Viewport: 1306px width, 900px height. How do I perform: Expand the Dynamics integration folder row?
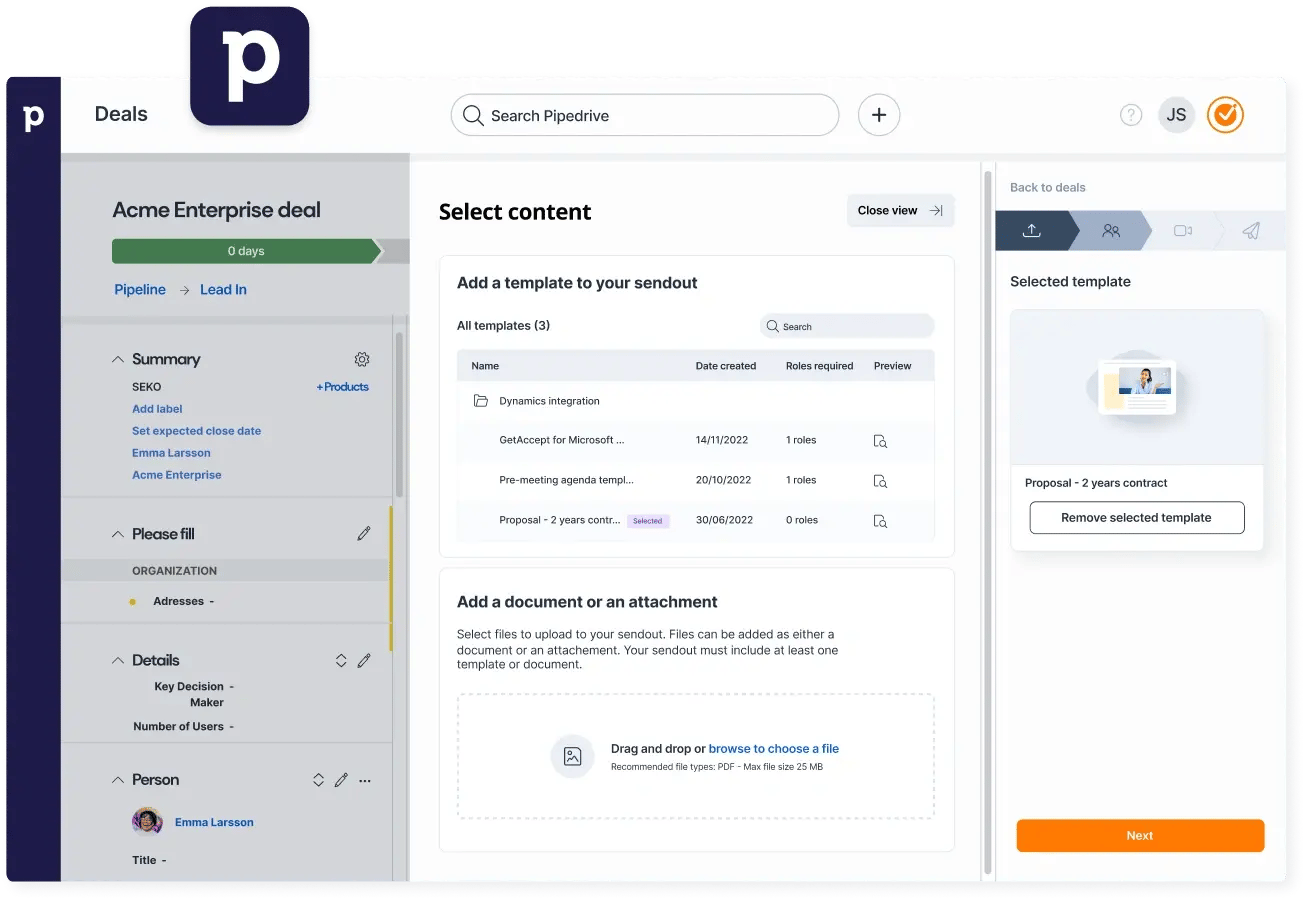[696, 401]
